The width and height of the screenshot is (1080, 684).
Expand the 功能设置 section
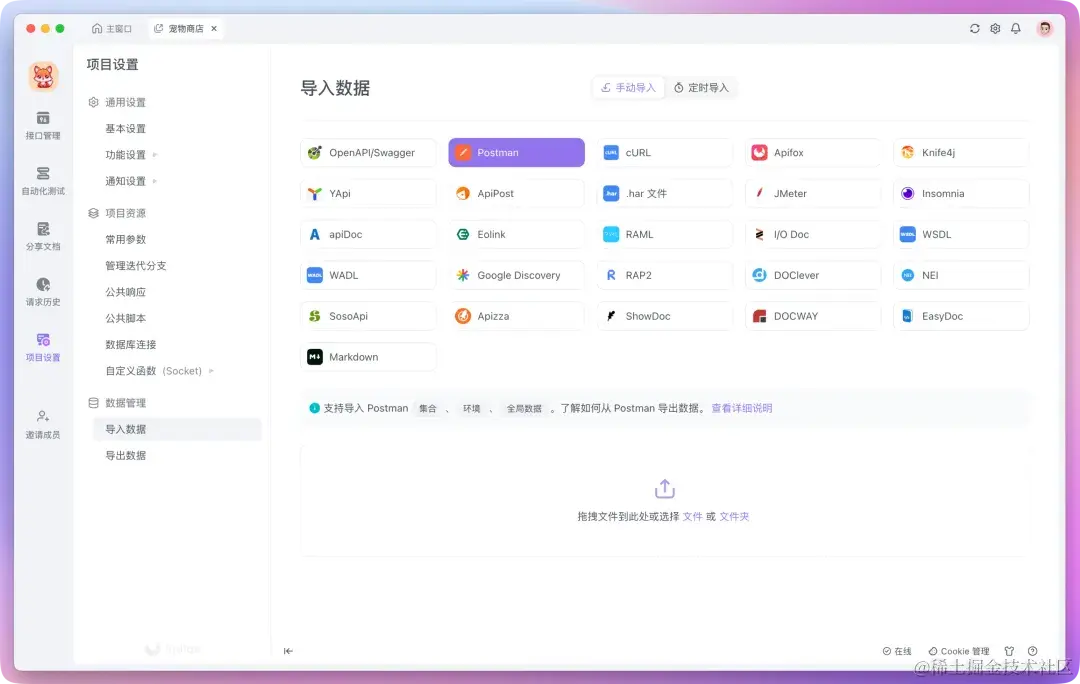126,155
